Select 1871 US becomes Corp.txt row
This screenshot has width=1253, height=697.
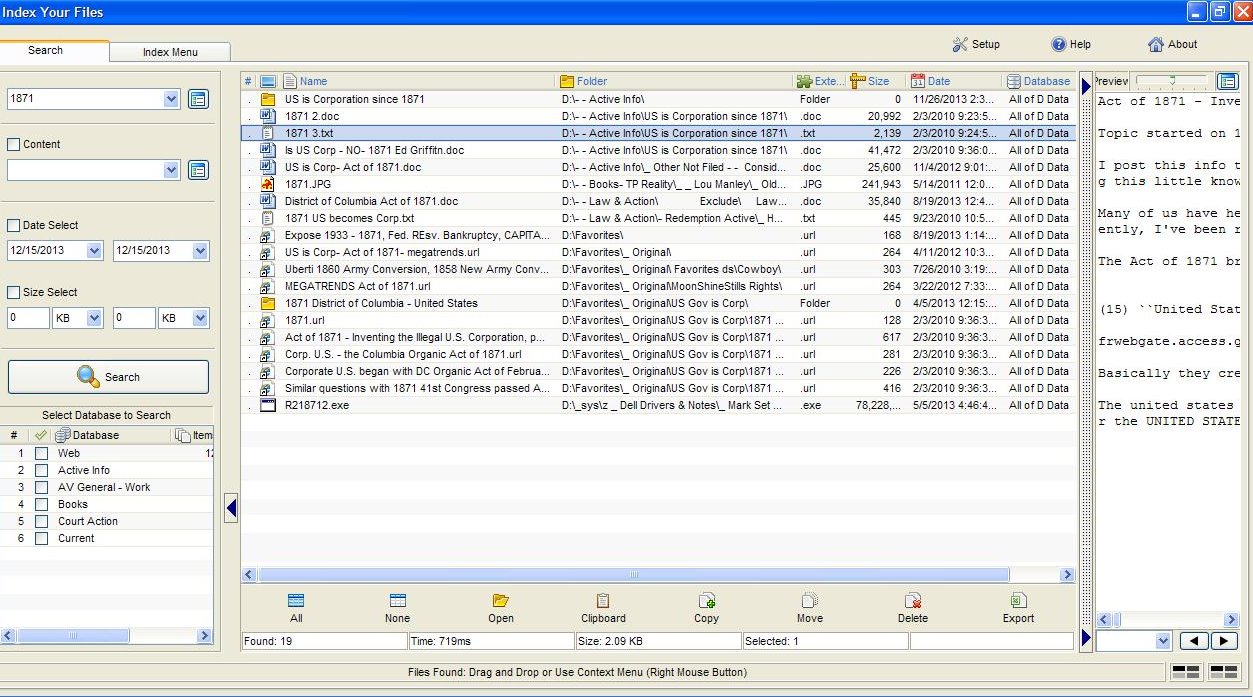[x=658, y=218]
